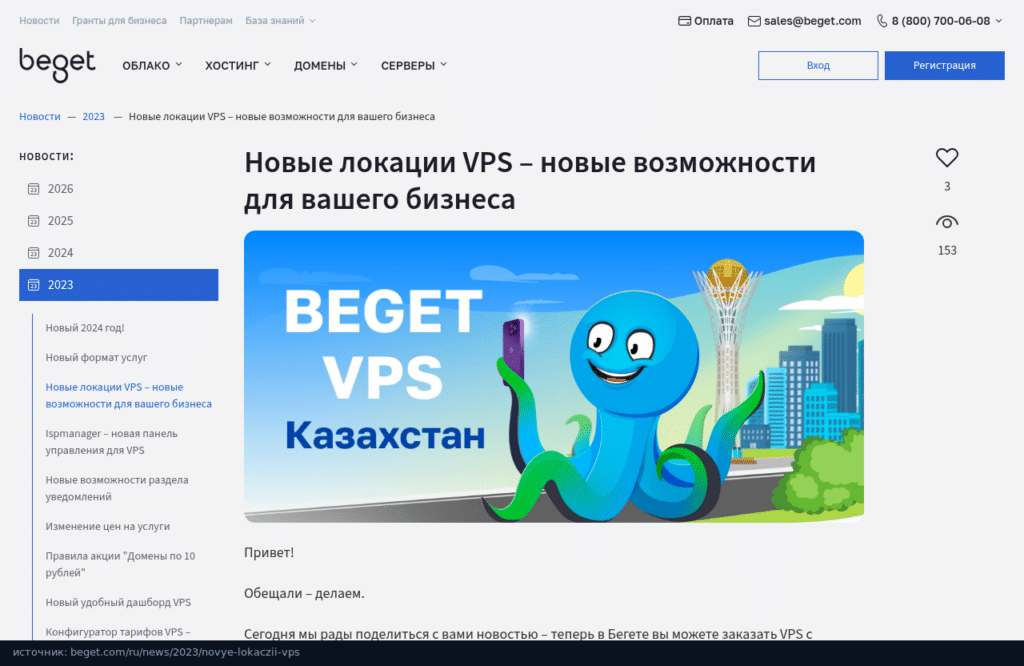Click the Привет! paragraph
This screenshot has width=1024, height=666.
tap(269, 552)
